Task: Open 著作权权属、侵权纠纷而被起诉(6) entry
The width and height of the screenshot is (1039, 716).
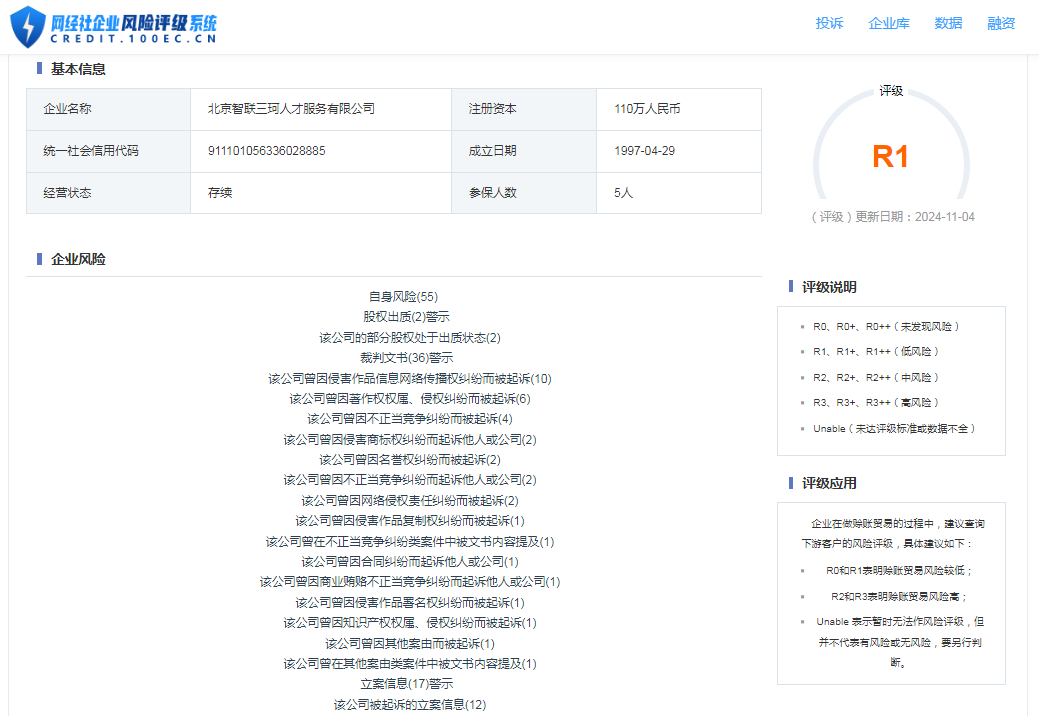Action: pyautogui.click(x=410, y=399)
